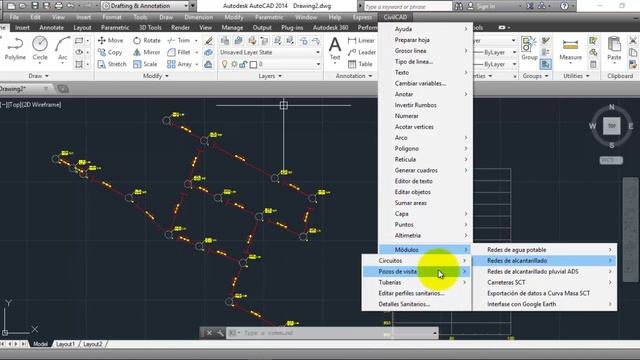The width and height of the screenshot is (640, 360).
Task: Click the Copy tool in Modify panel
Action: point(110,52)
